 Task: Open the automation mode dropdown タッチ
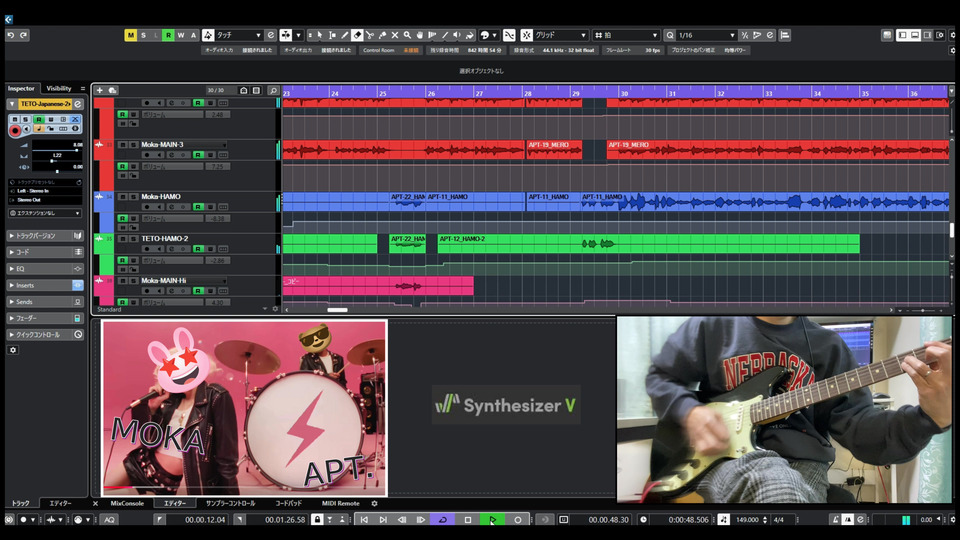click(239, 36)
